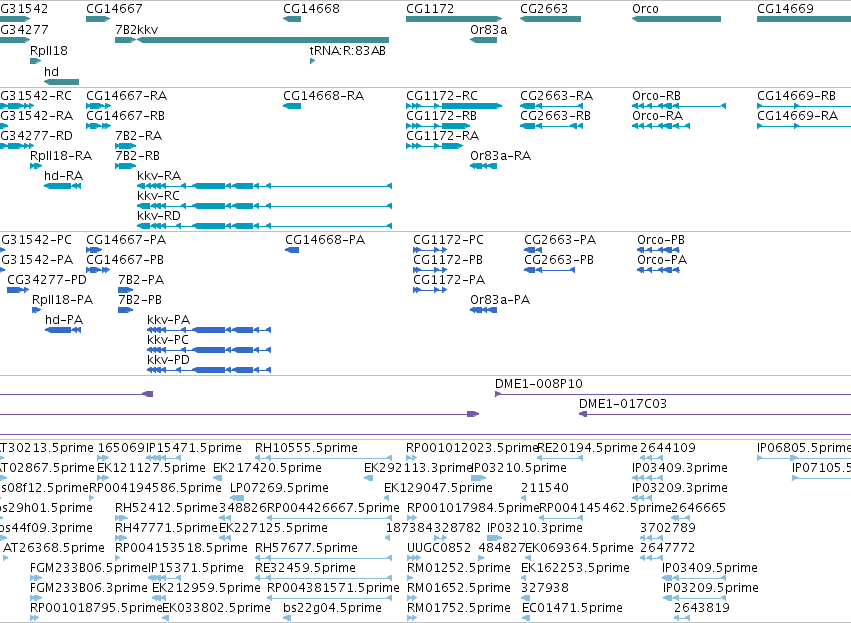Click the bs22g04.5prime EST label
The image size is (851, 623).
(332, 608)
